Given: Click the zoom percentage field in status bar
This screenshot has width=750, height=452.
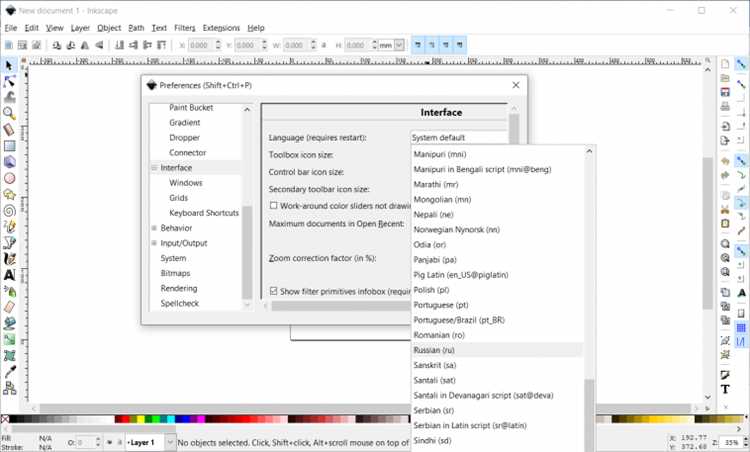Looking at the screenshot, I should pos(731,443).
